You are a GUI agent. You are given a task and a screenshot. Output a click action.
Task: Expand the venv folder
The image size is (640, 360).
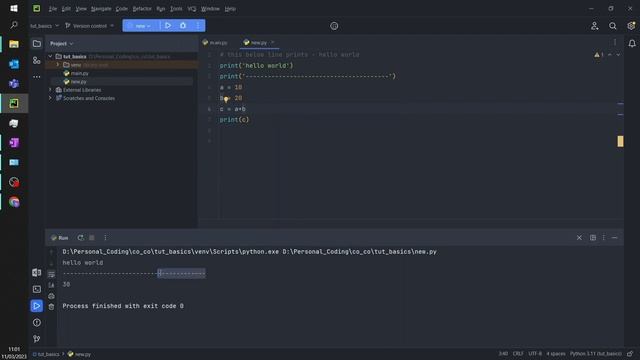(x=58, y=65)
